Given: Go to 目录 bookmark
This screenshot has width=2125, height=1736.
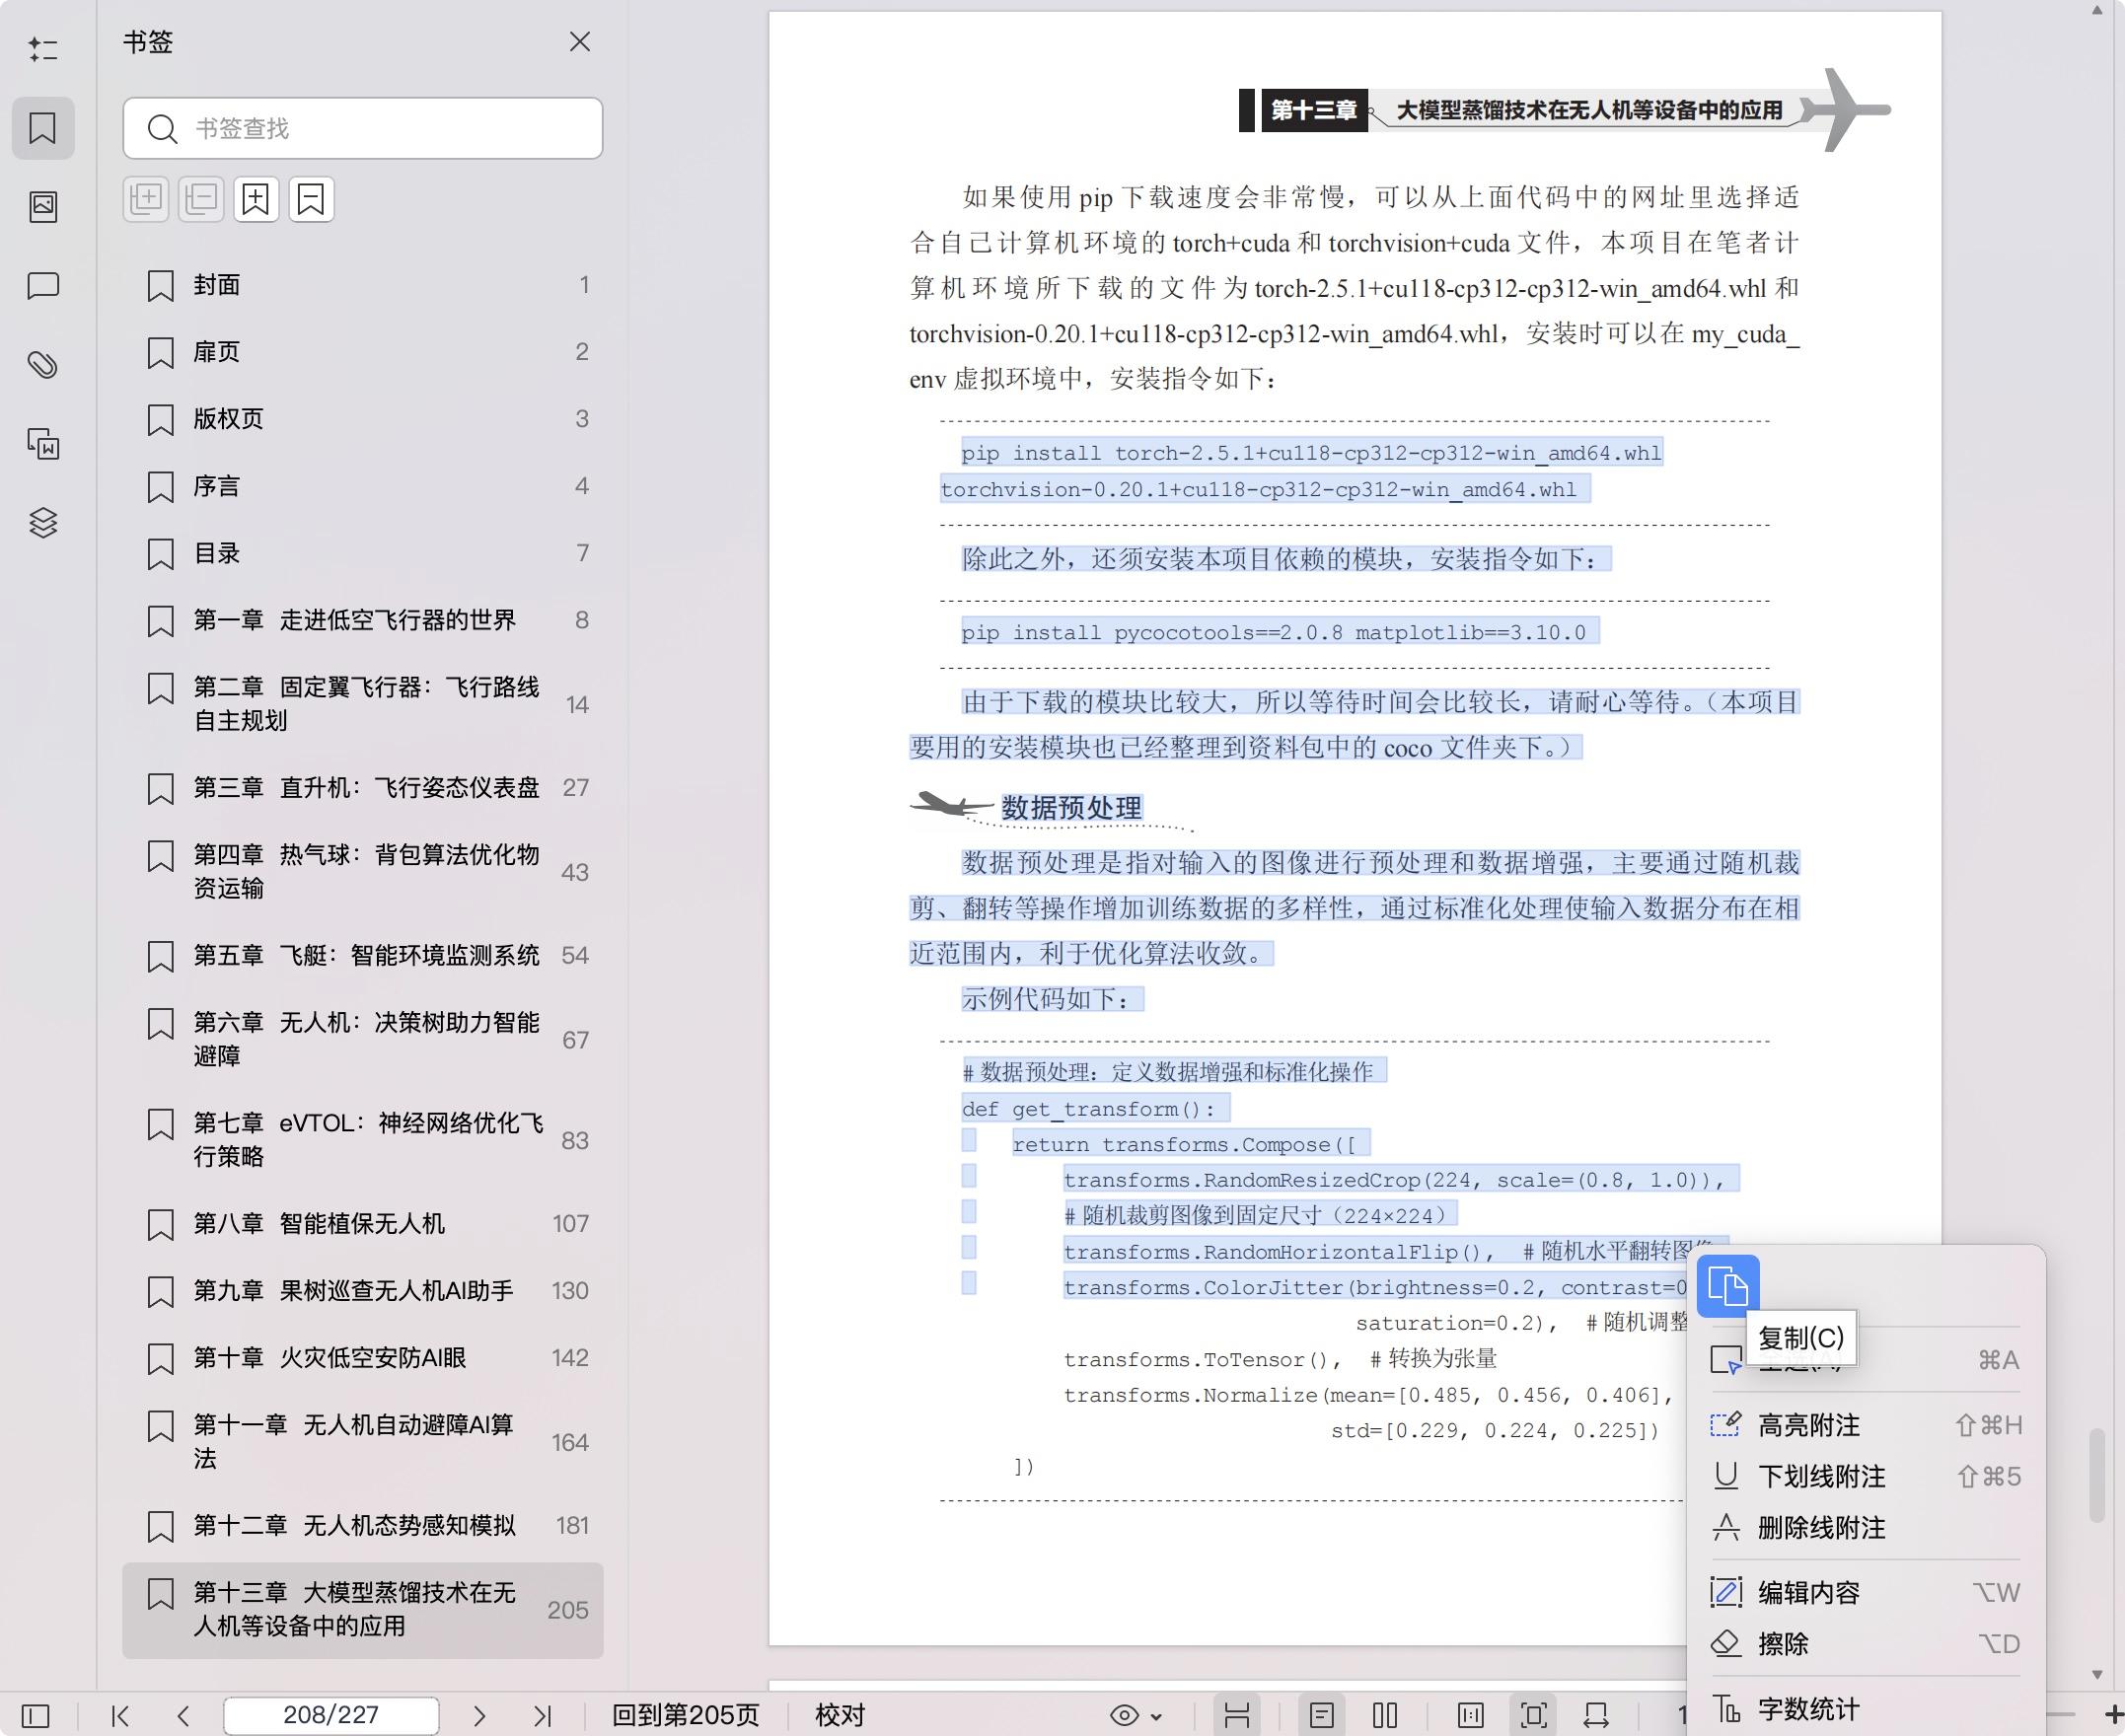Looking at the screenshot, I should tap(363, 553).
